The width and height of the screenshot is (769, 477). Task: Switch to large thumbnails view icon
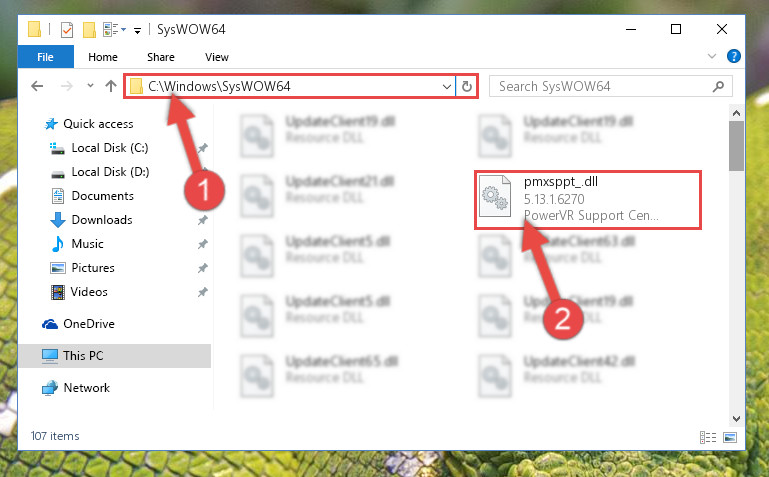pyautogui.click(x=730, y=437)
